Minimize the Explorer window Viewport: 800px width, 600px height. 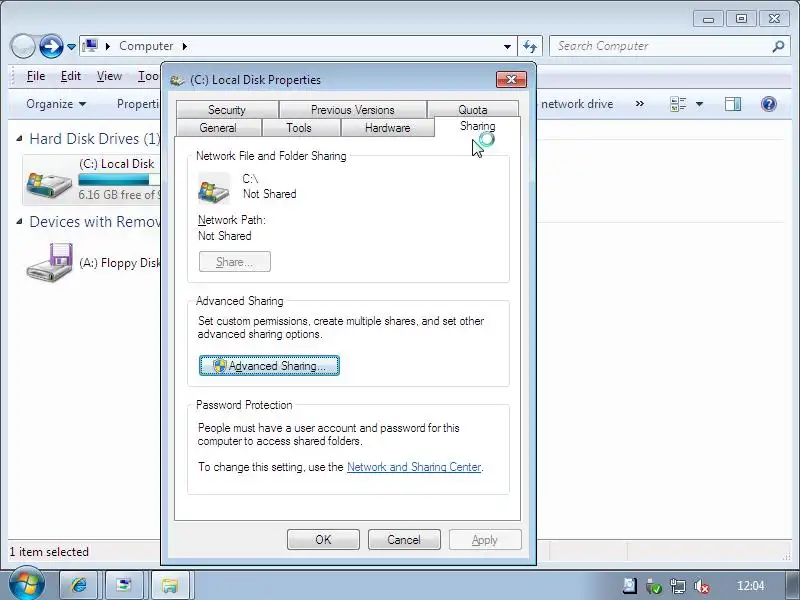coord(708,19)
